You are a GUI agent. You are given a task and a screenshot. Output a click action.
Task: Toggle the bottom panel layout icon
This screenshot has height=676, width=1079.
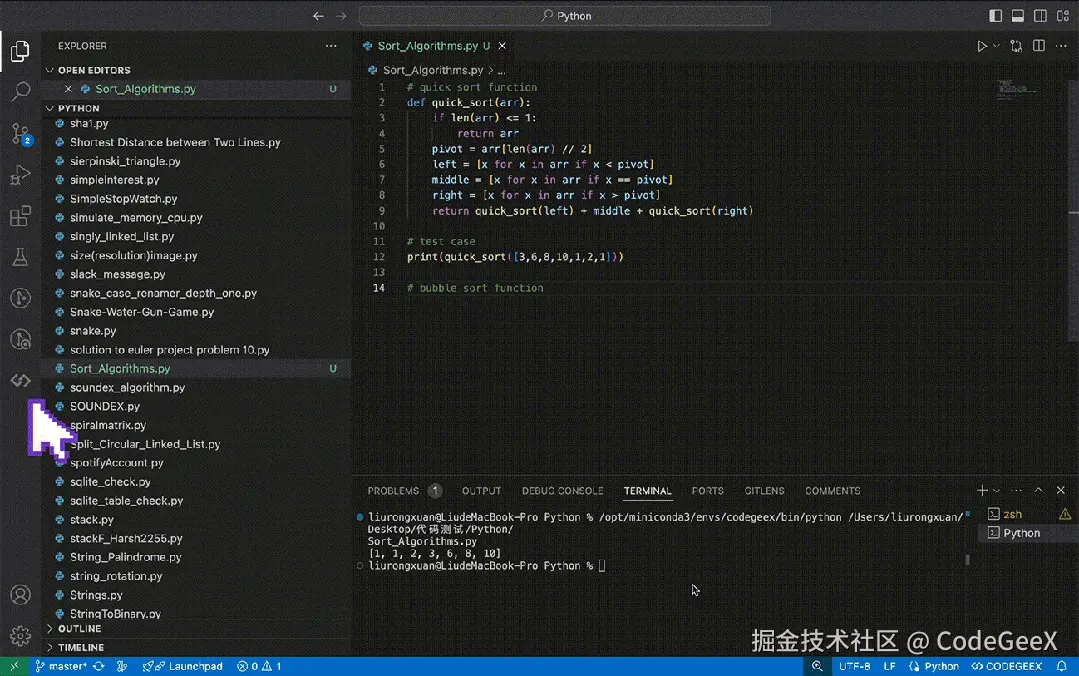[x=1018, y=16]
